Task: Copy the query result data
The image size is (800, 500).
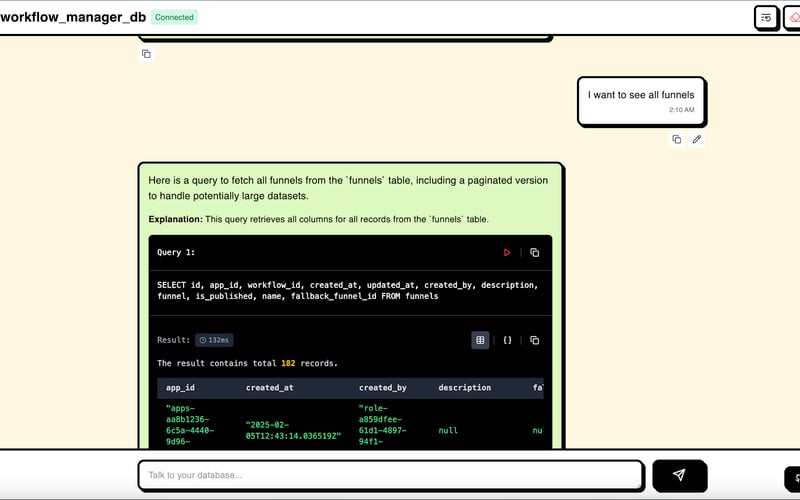Action: (534, 340)
